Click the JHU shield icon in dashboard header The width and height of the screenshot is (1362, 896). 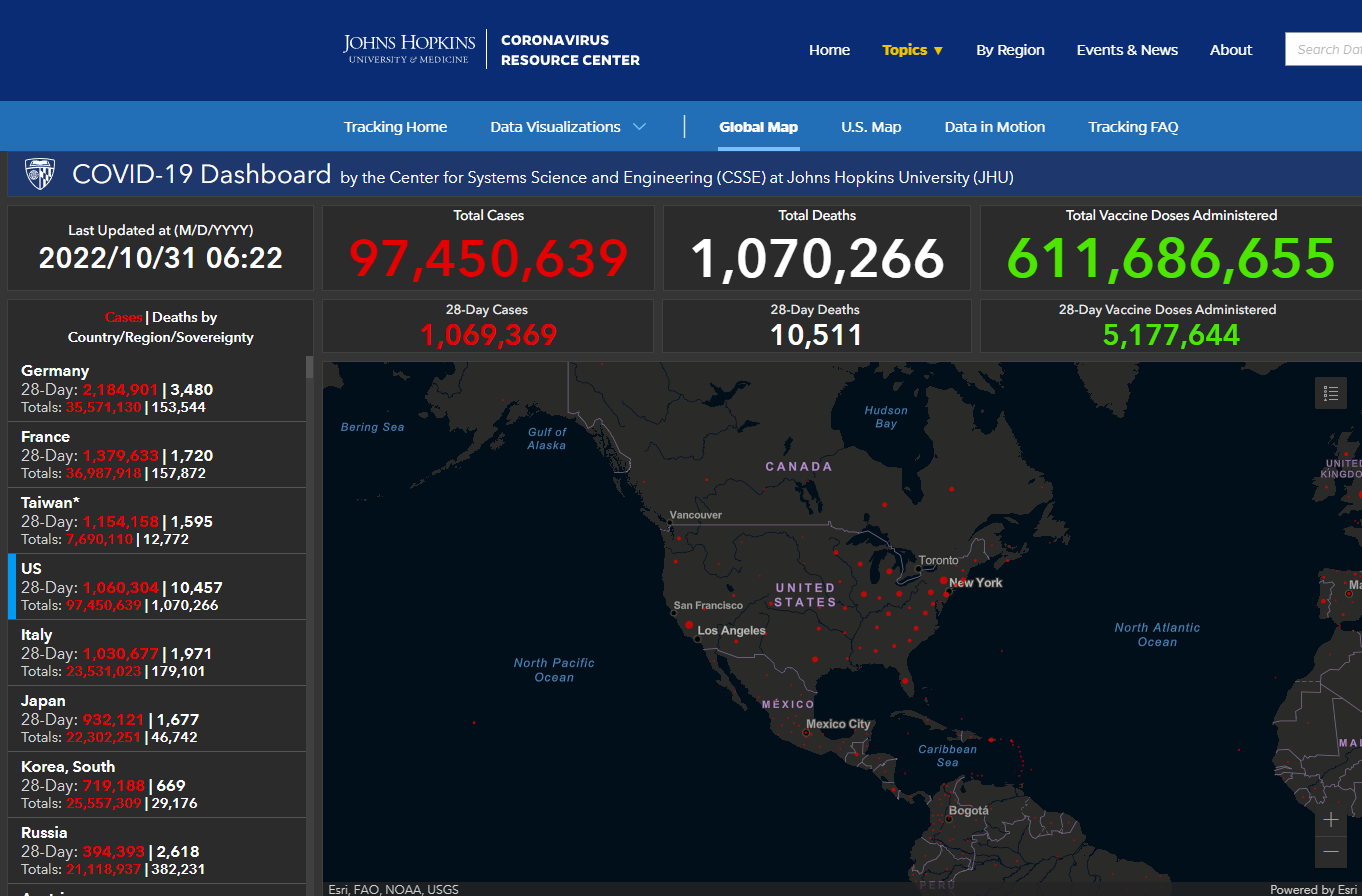40,174
